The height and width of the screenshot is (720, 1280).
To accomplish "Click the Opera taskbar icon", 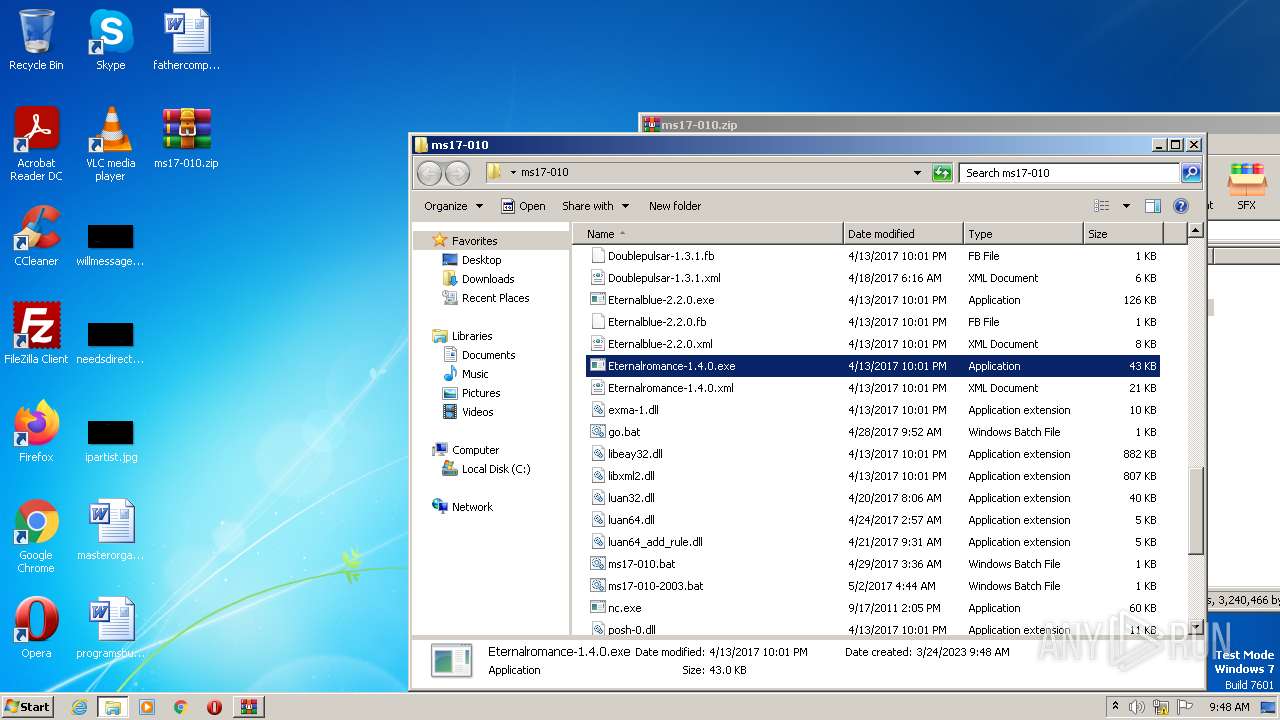I will pyautogui.click(x=214, y=707).
